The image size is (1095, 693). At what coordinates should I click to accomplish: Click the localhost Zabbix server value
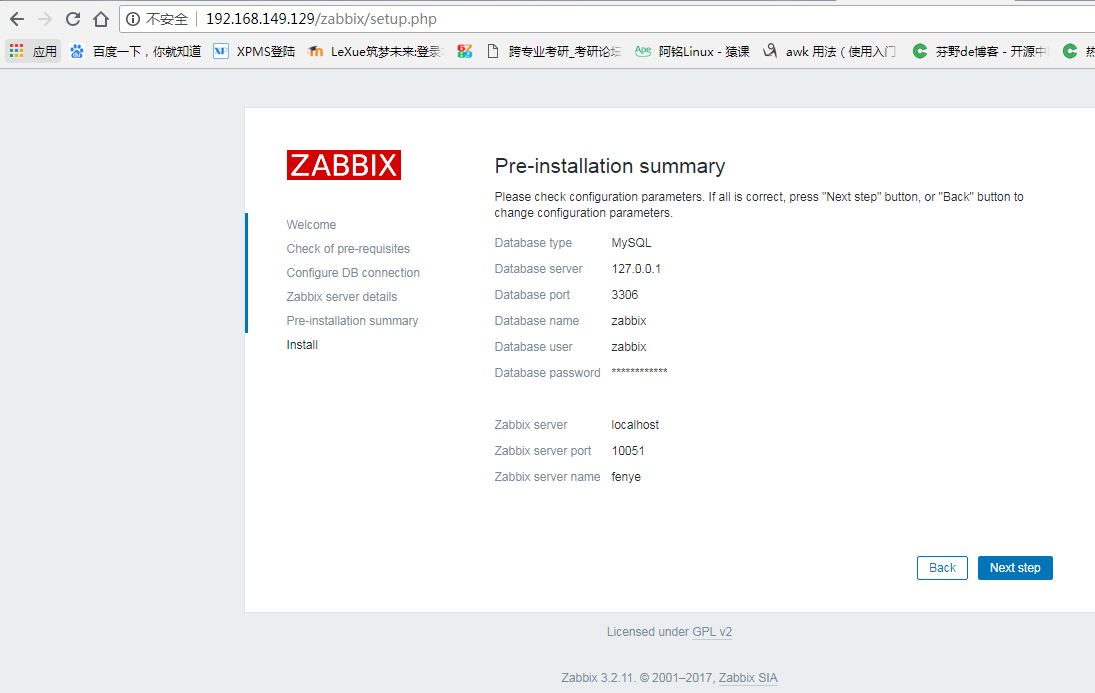click(635, 425)
